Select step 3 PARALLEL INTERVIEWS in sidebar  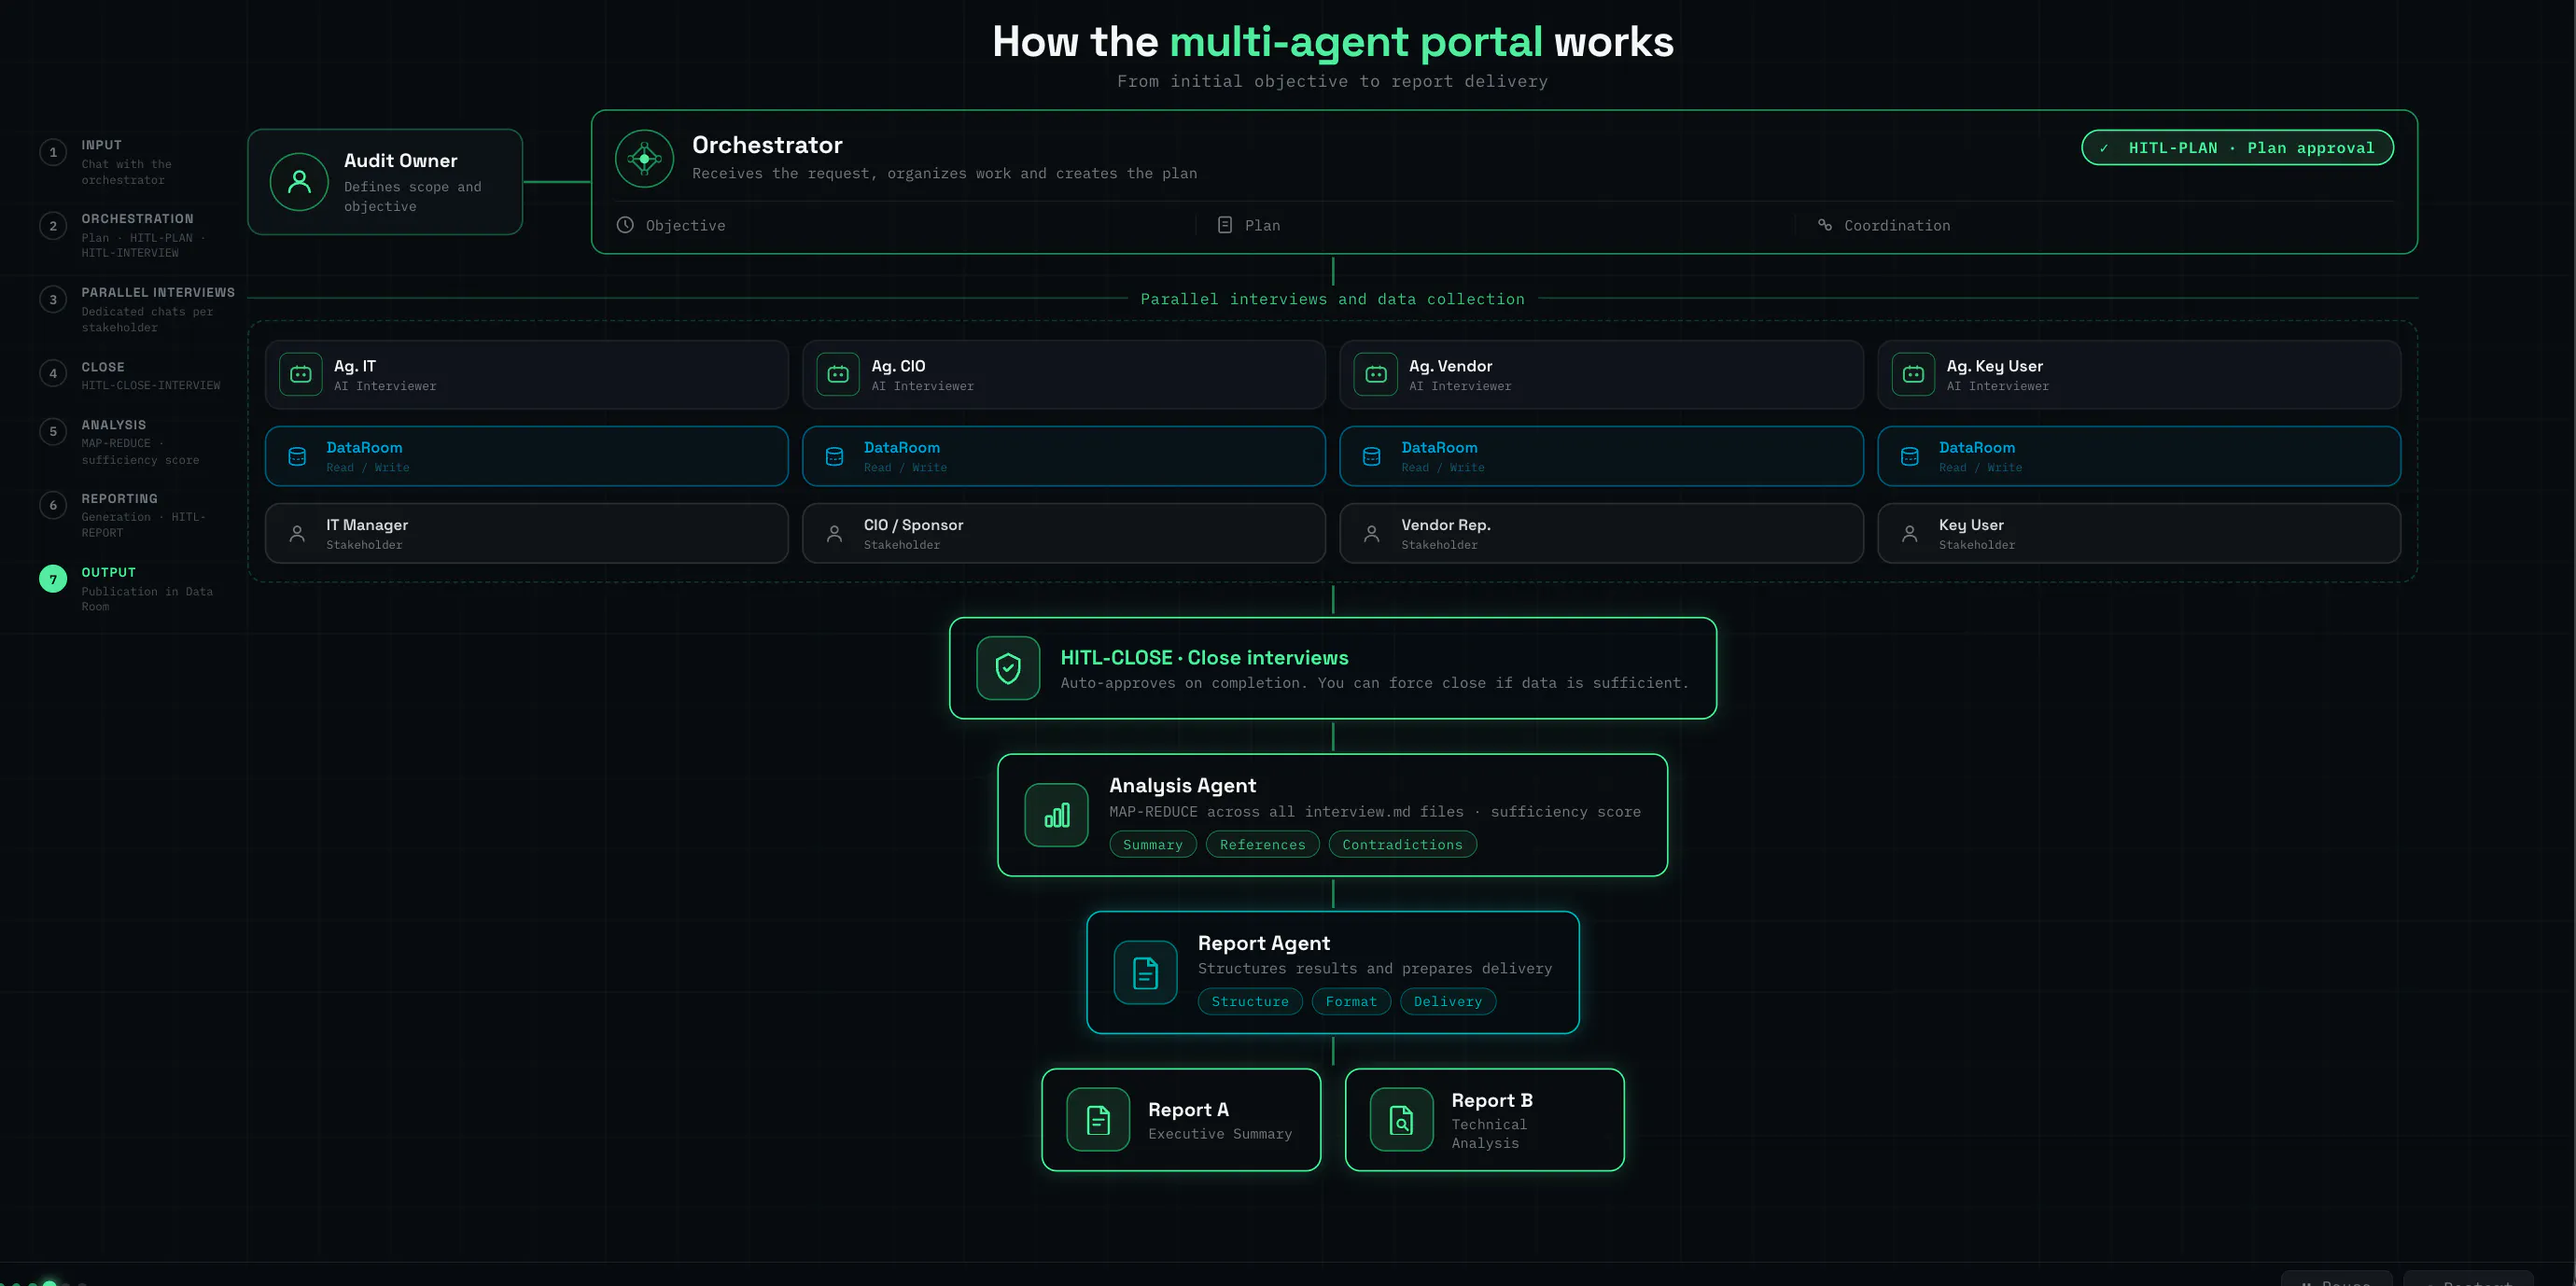pos(137,309)
